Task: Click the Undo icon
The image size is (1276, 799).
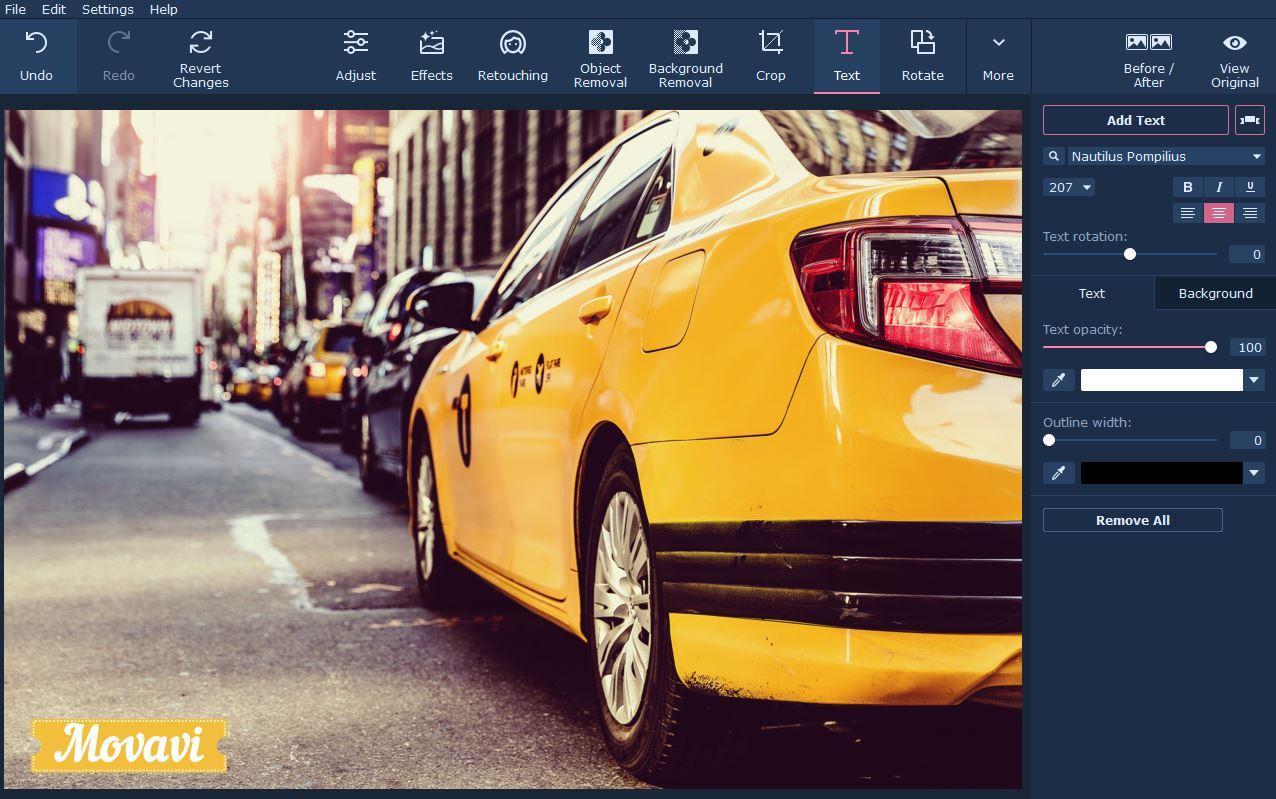Action: pyautogui.click(x=36, y=43)
